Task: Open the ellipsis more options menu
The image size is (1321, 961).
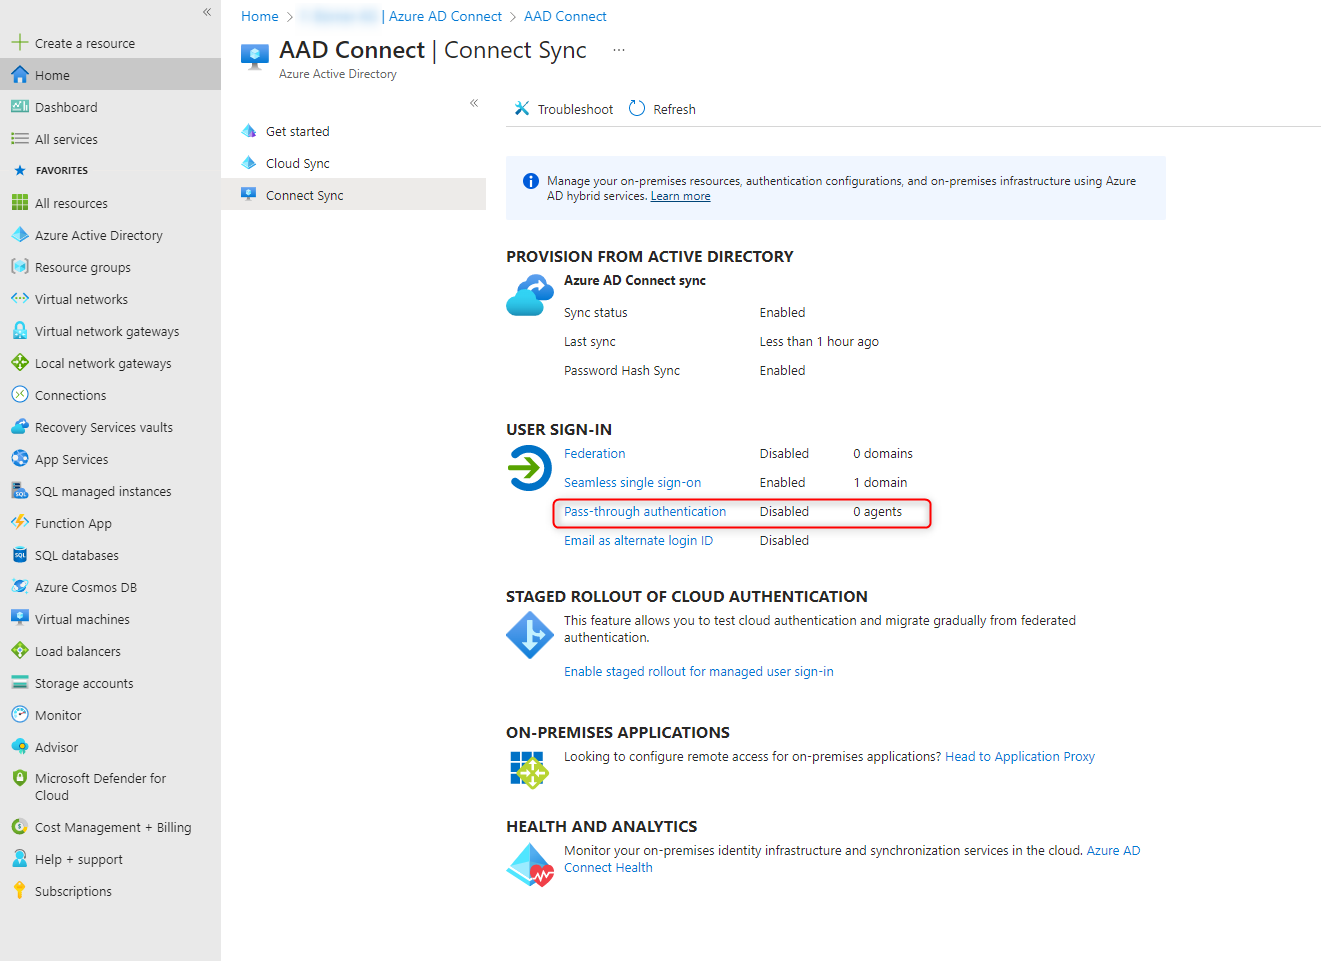Action: pos(618,49)
